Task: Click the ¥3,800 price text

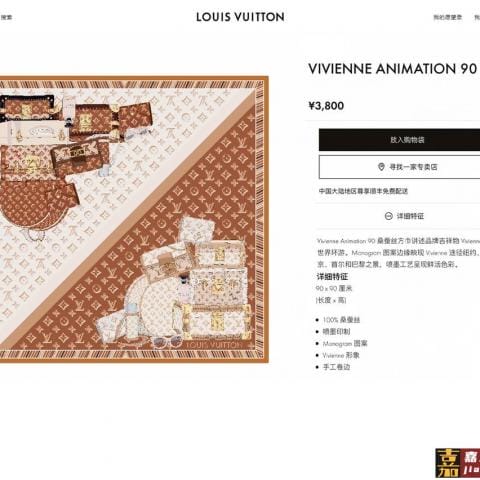Action: (326, 106)
